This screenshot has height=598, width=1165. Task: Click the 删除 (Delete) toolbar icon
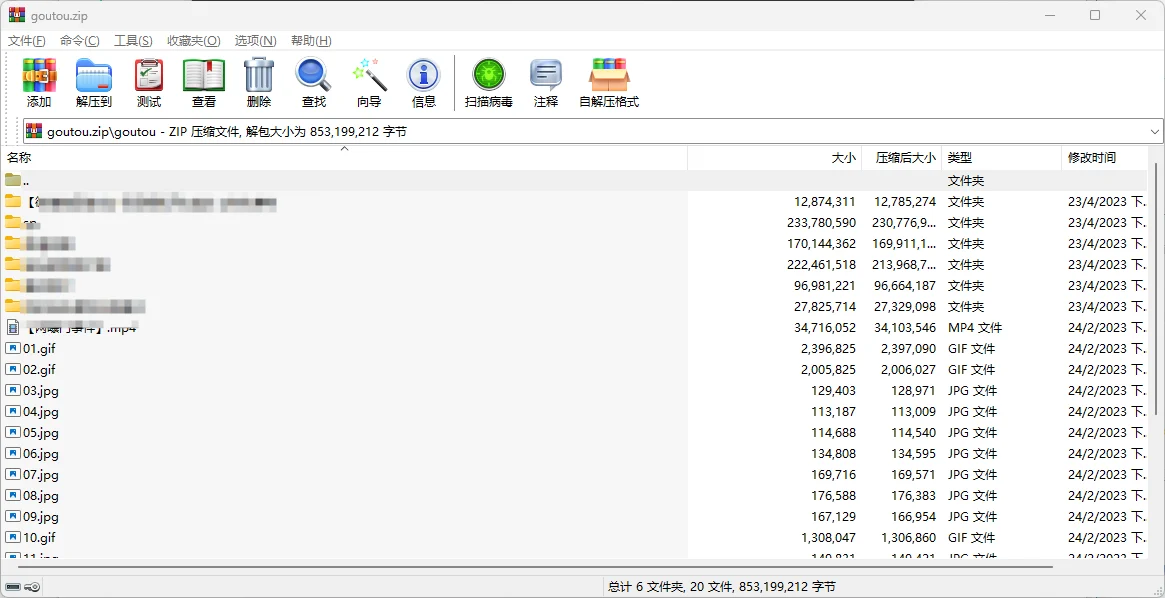(258, 82)
